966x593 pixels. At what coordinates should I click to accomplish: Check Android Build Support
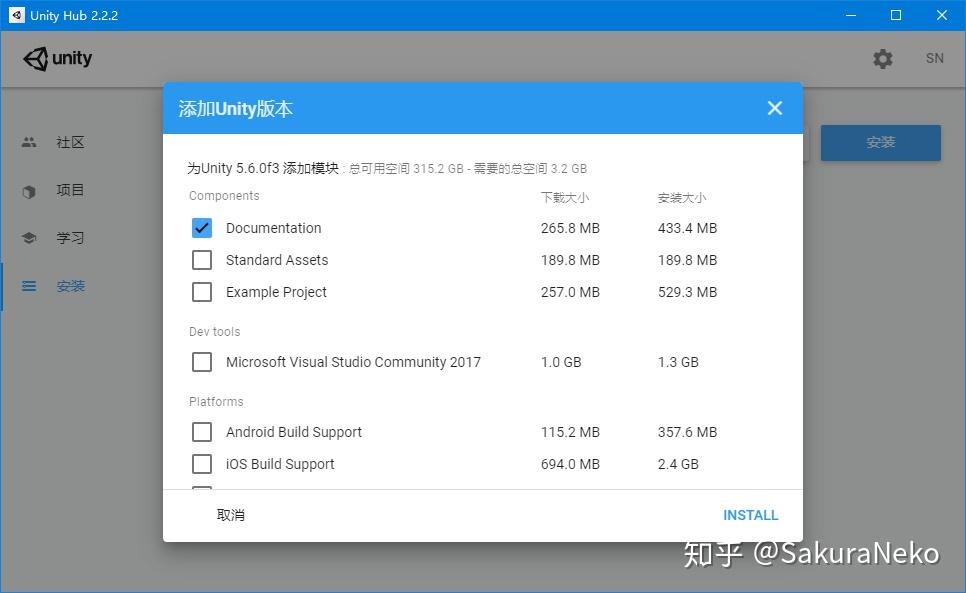pos(202,432)
